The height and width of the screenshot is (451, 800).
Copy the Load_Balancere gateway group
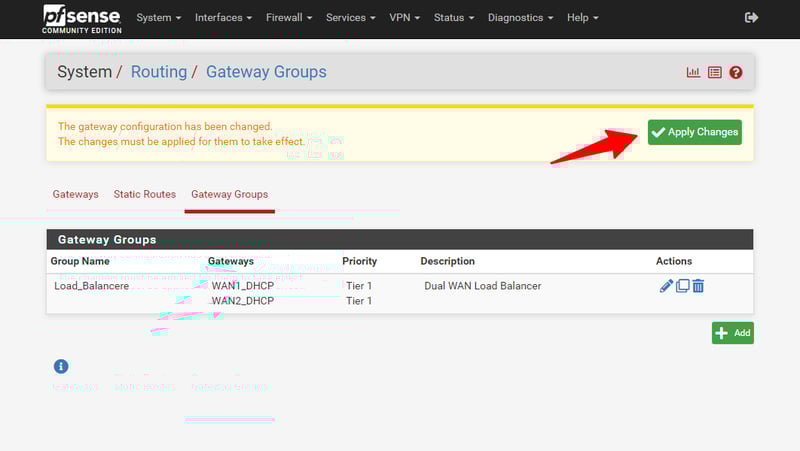683,286
